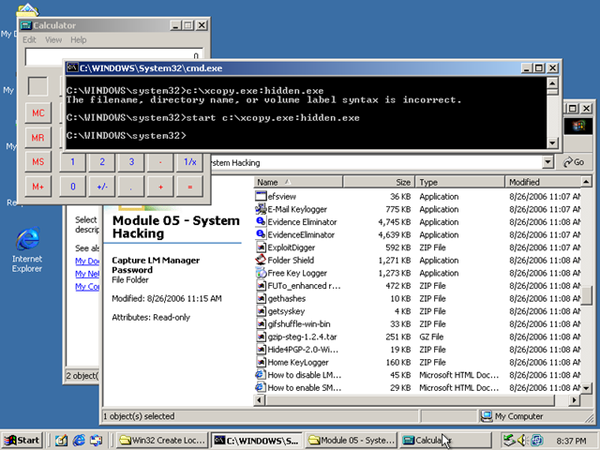
Task: Click file list scroll down arrow
Action: click(586, 388)
